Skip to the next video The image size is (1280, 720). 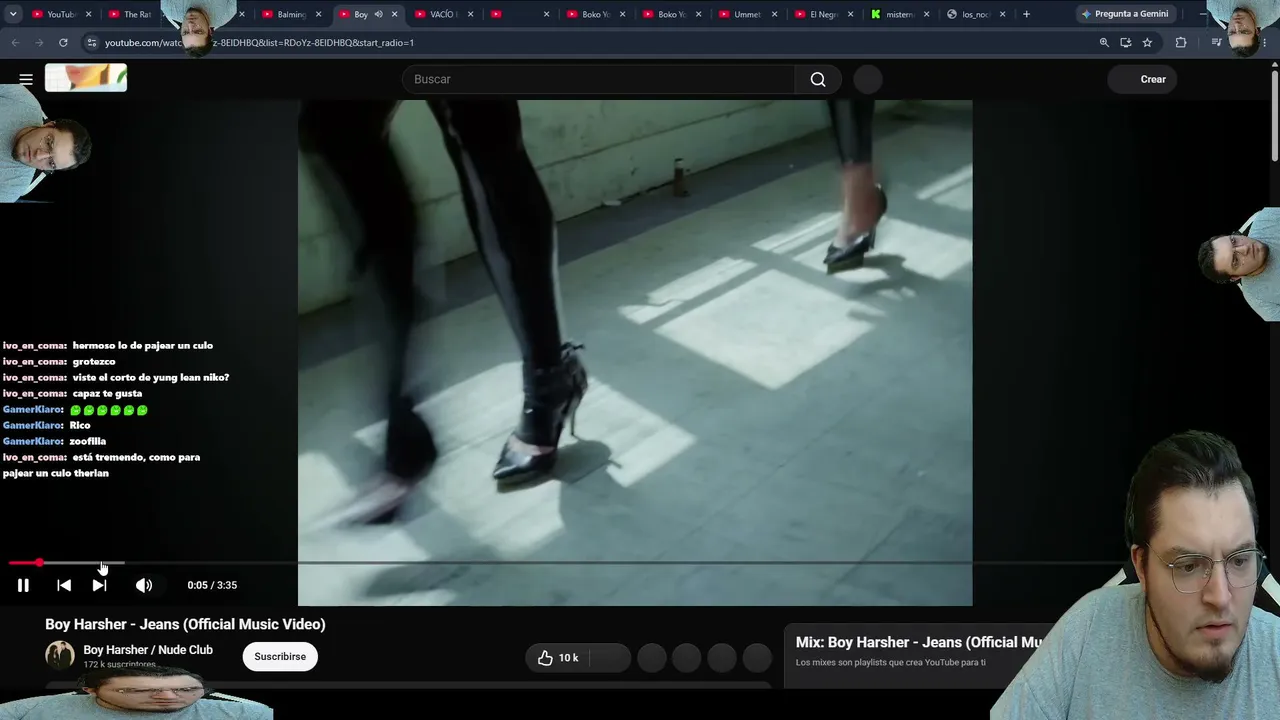99,585
